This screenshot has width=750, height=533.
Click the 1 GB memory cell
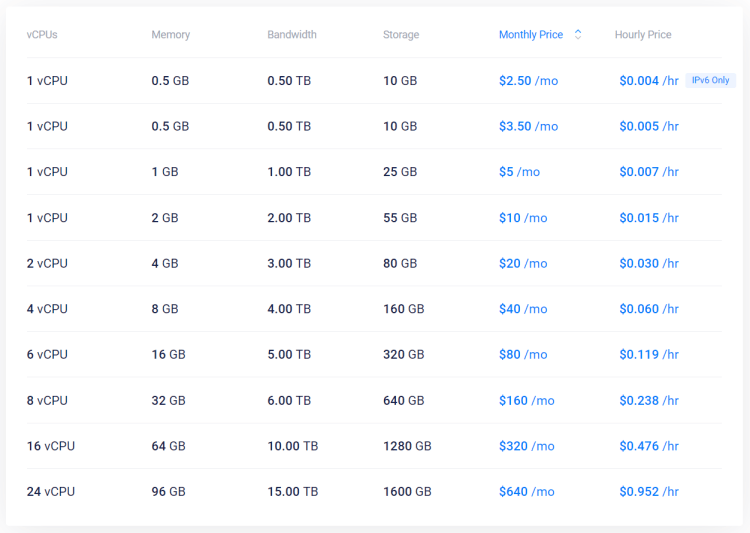(x=165, y=172)
